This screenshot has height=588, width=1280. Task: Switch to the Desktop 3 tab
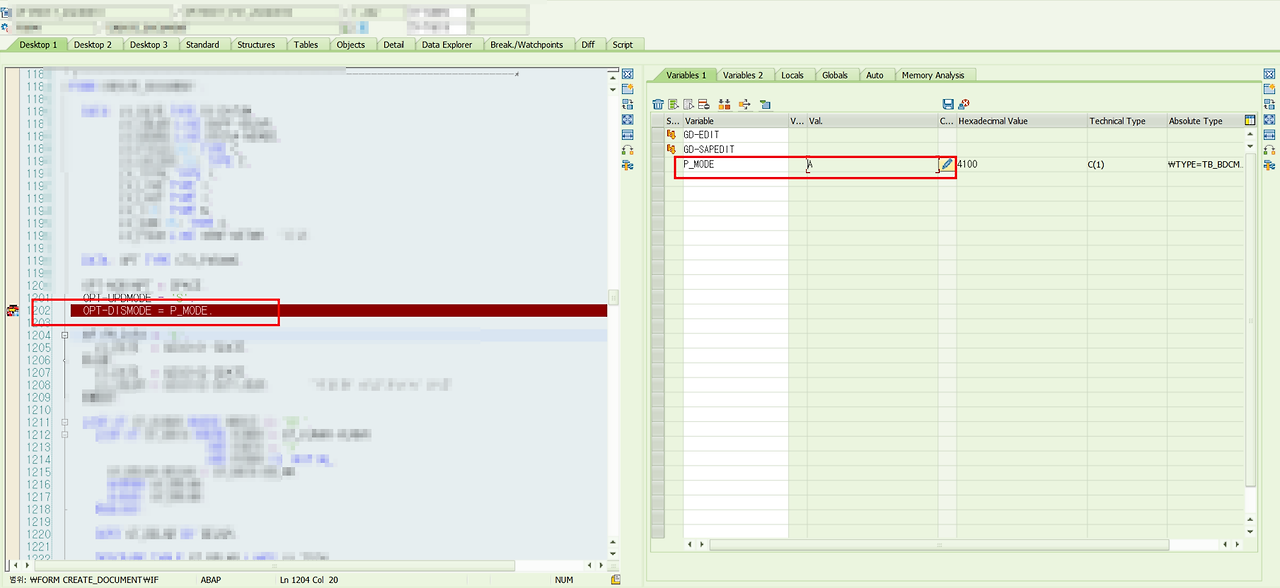click(x=149, y=45)
